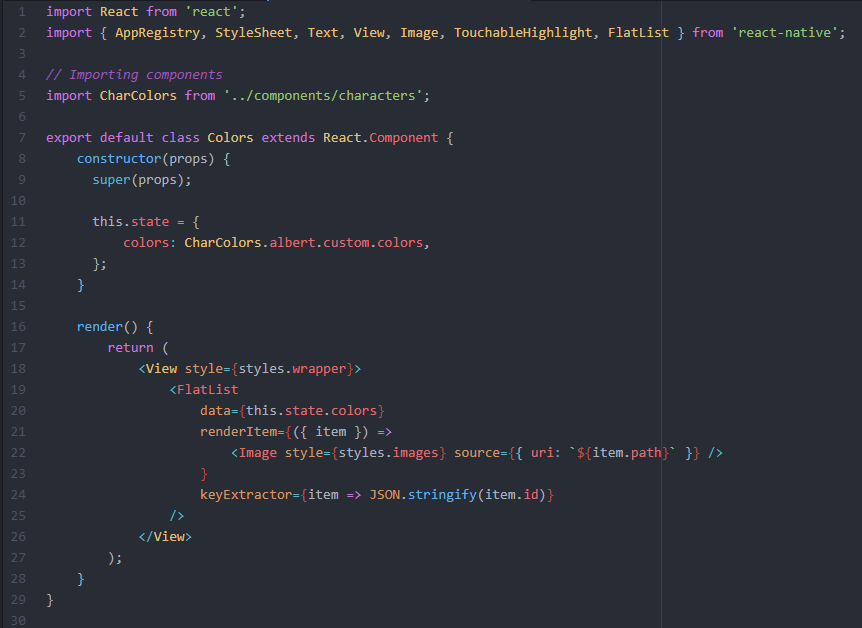Click React.Component after extends
The width and height of the screenshot is (862, 628).
(x=380, y=137)
